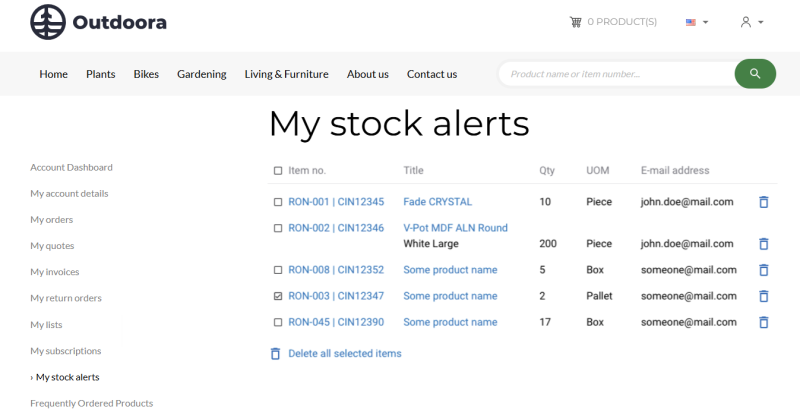Open the shopping cart icon
This screenshot has width=800, height=419.
[x=576, y=22]
